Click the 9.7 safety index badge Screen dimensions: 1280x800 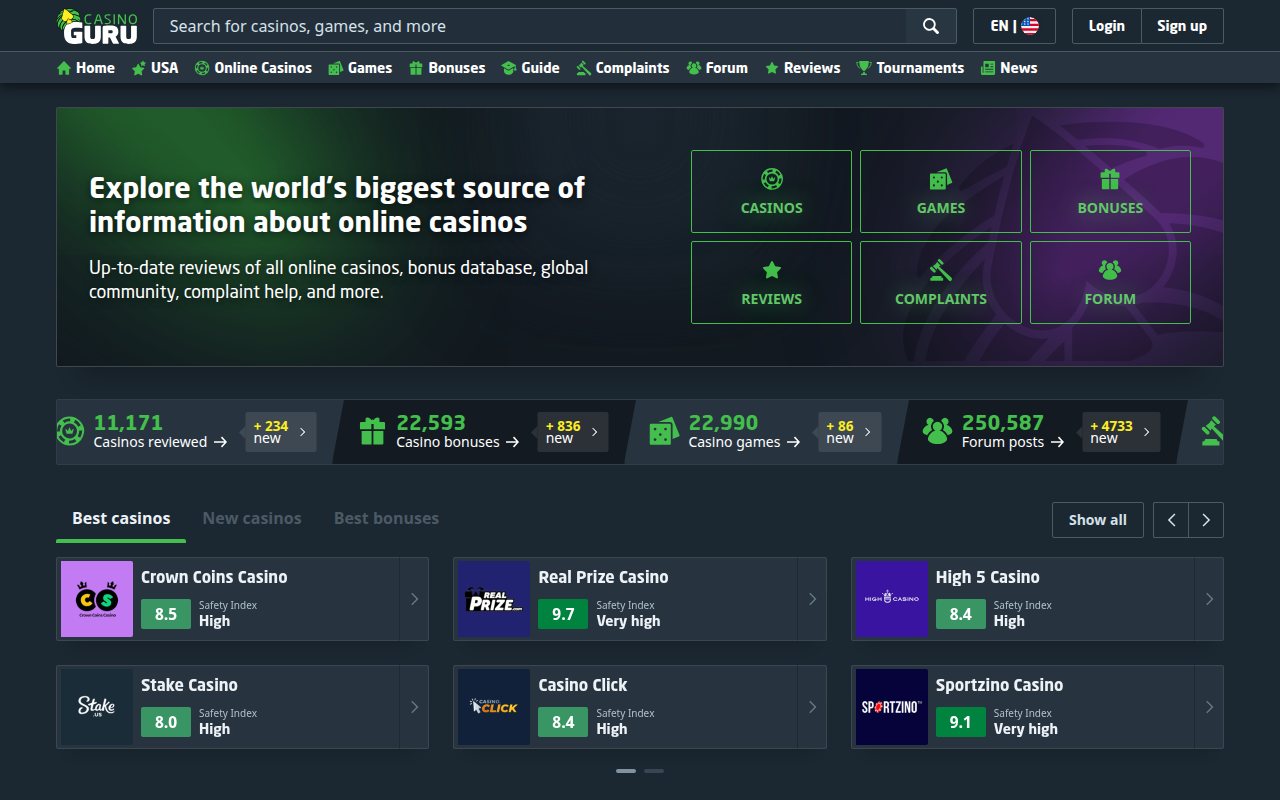[563, 614]
